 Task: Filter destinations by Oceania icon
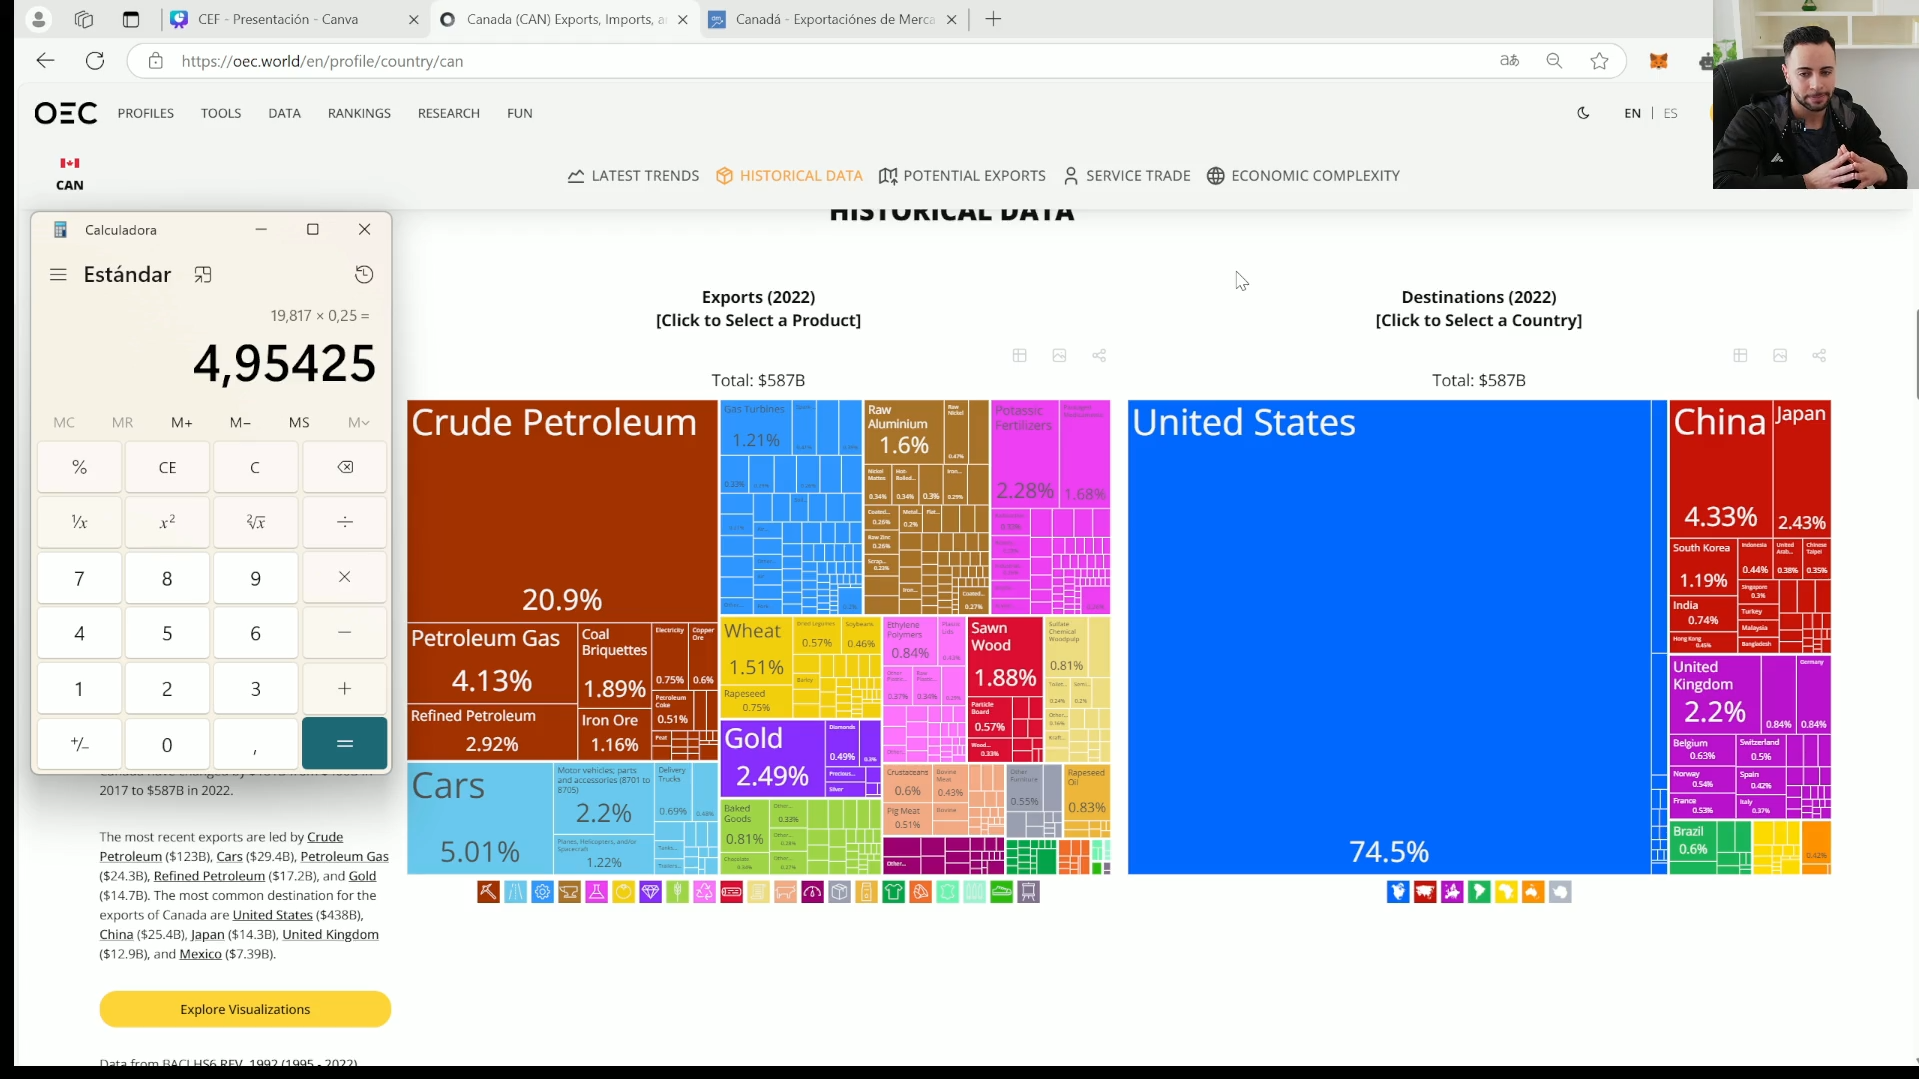(x=1533, y=892)
